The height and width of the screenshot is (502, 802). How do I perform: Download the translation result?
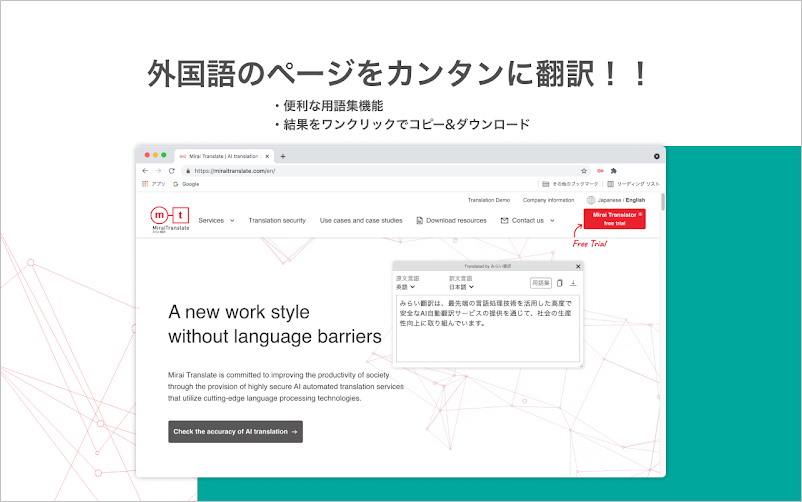click(573, 283)
